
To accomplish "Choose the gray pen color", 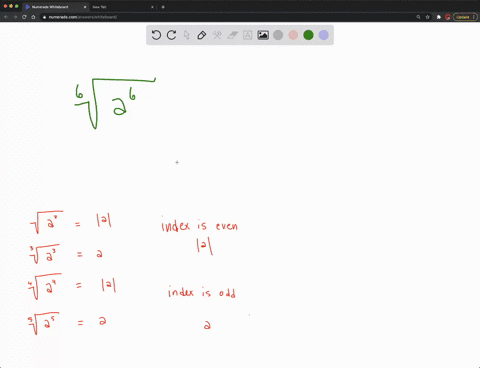I will (x=278, y=35).
